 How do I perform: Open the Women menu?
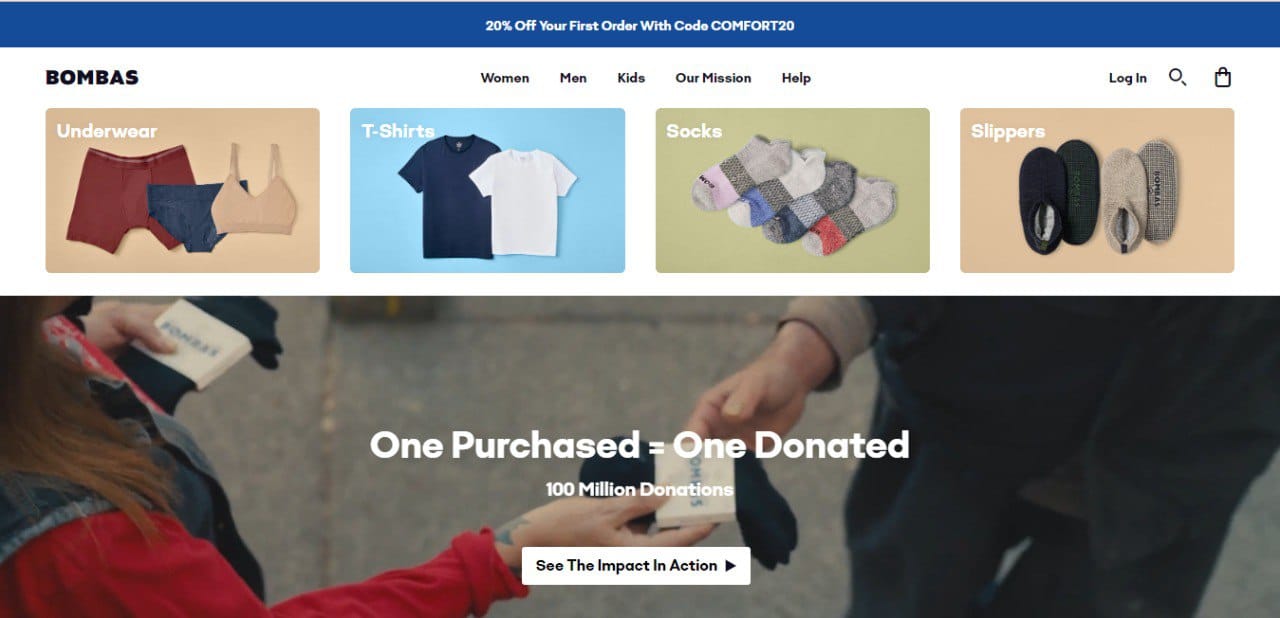click(x=505, y=78)
